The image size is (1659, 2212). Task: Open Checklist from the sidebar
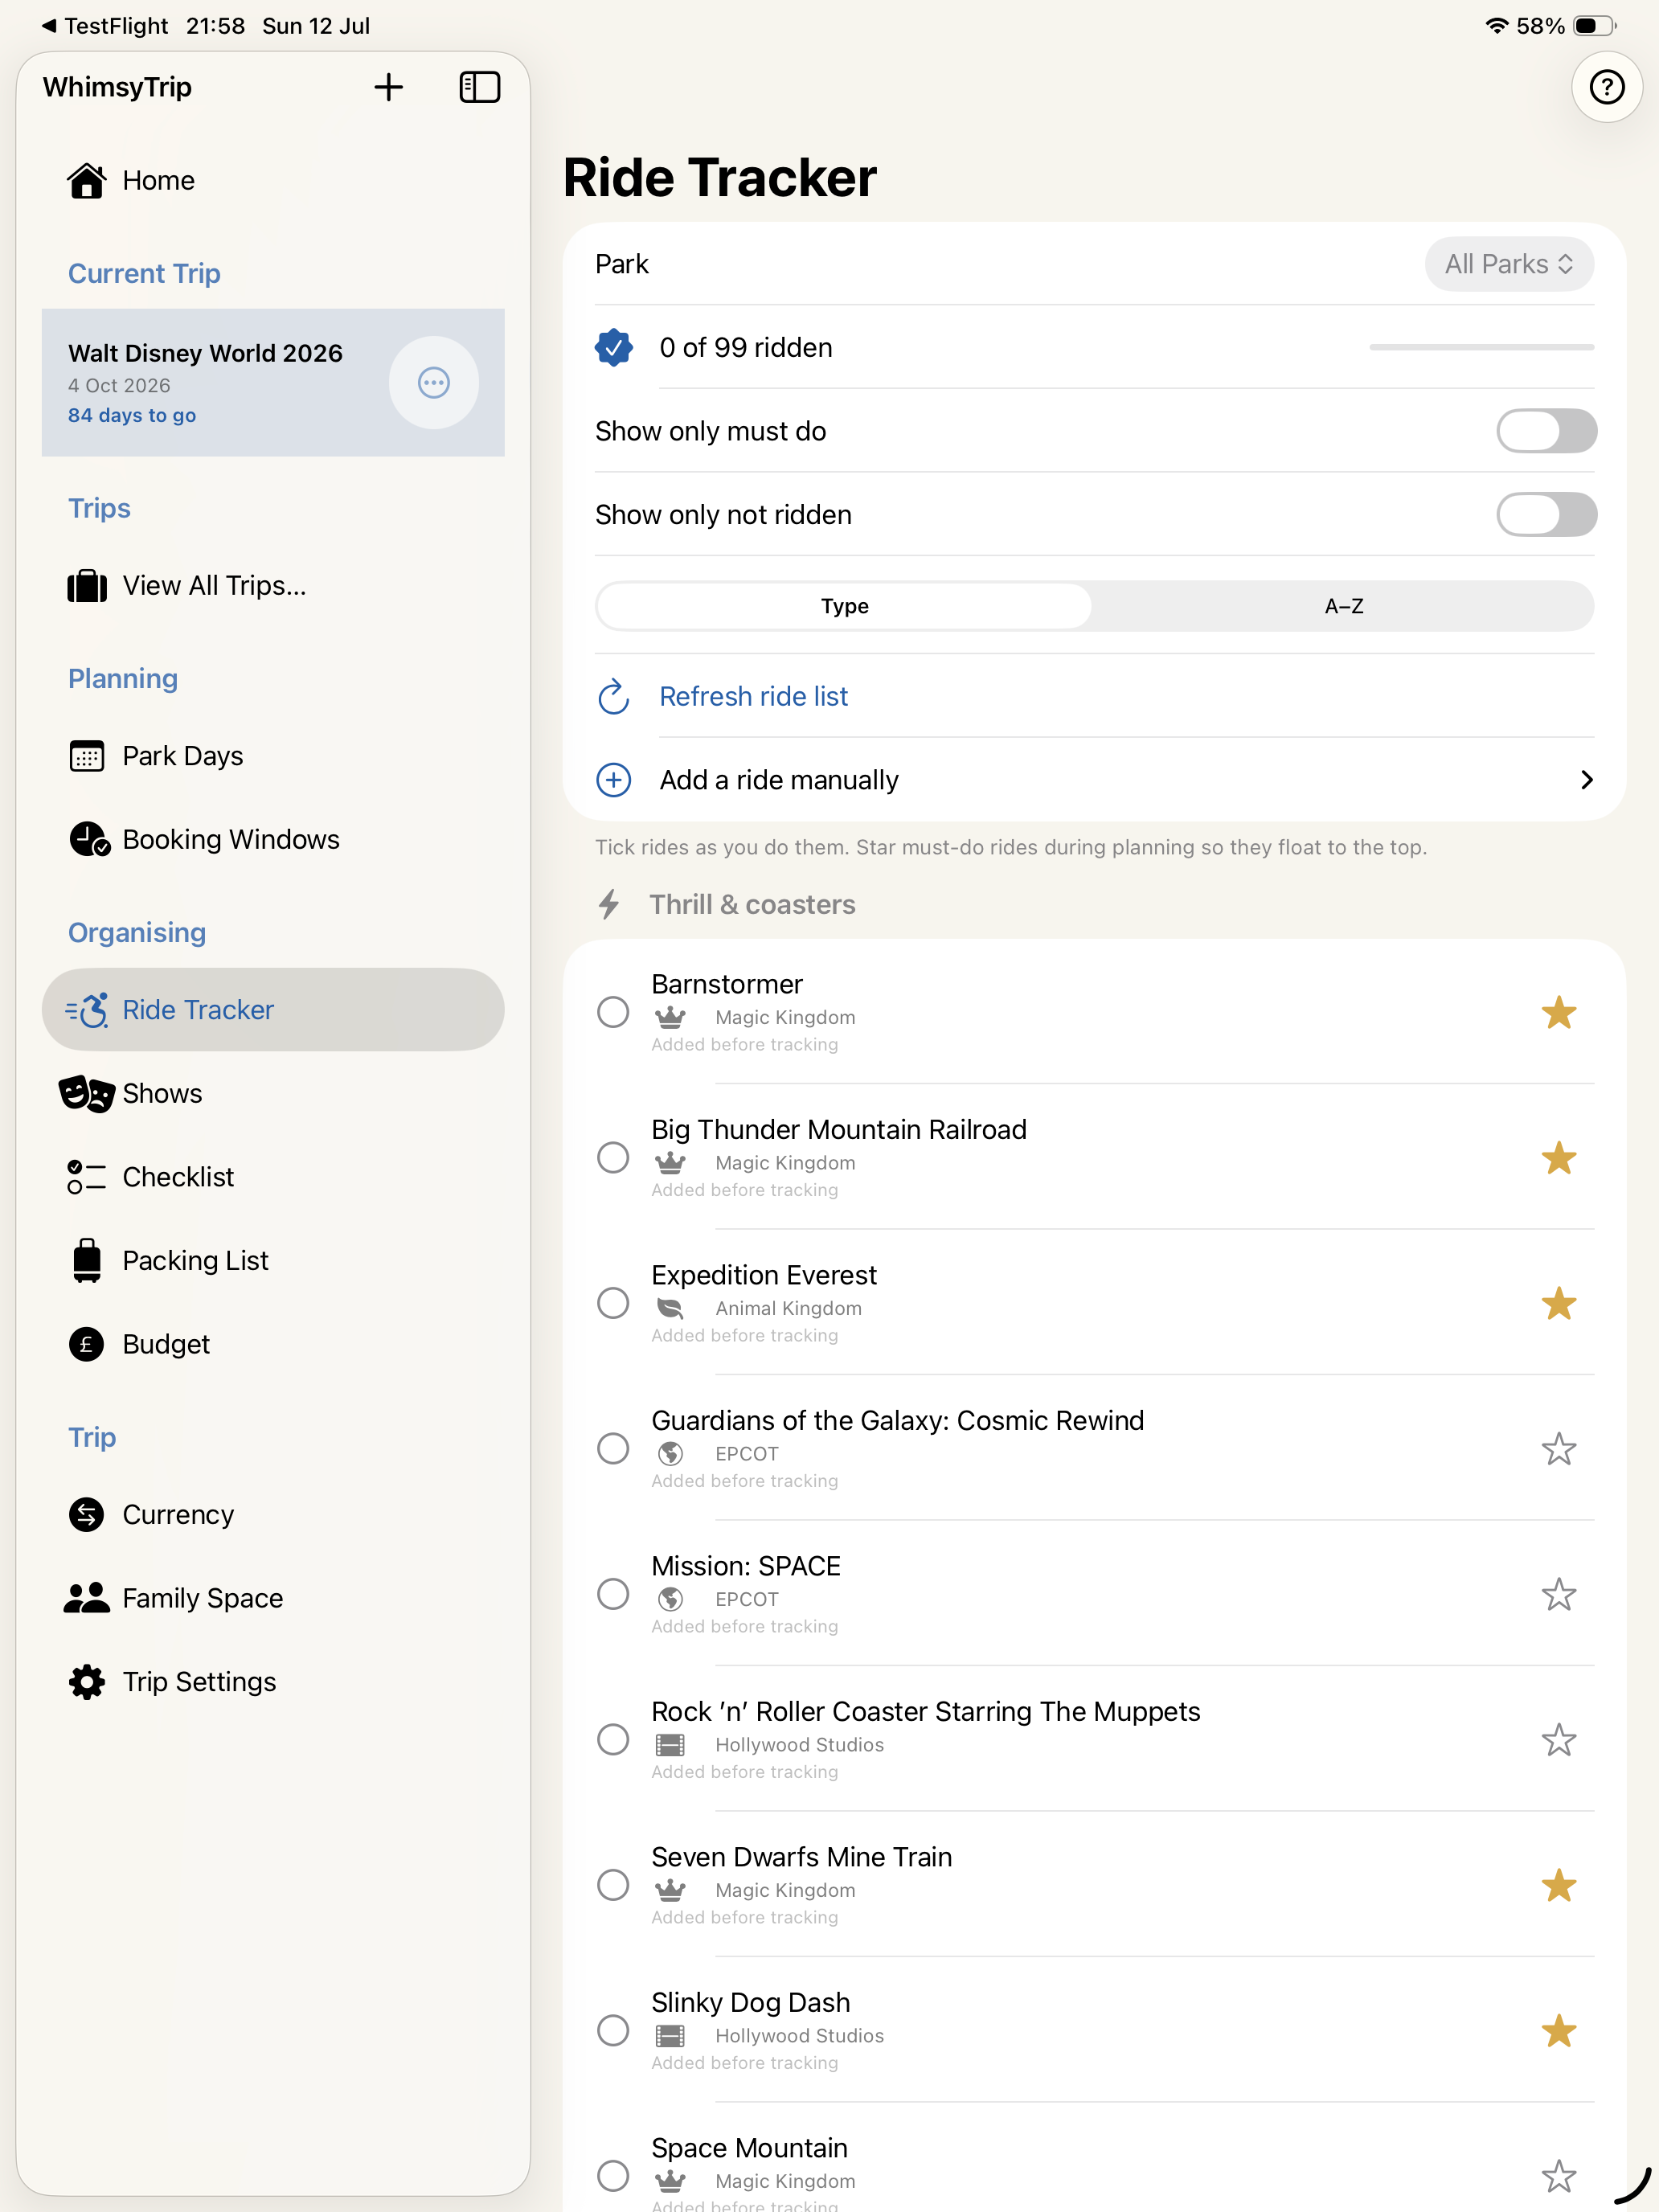click(273, 1177)
